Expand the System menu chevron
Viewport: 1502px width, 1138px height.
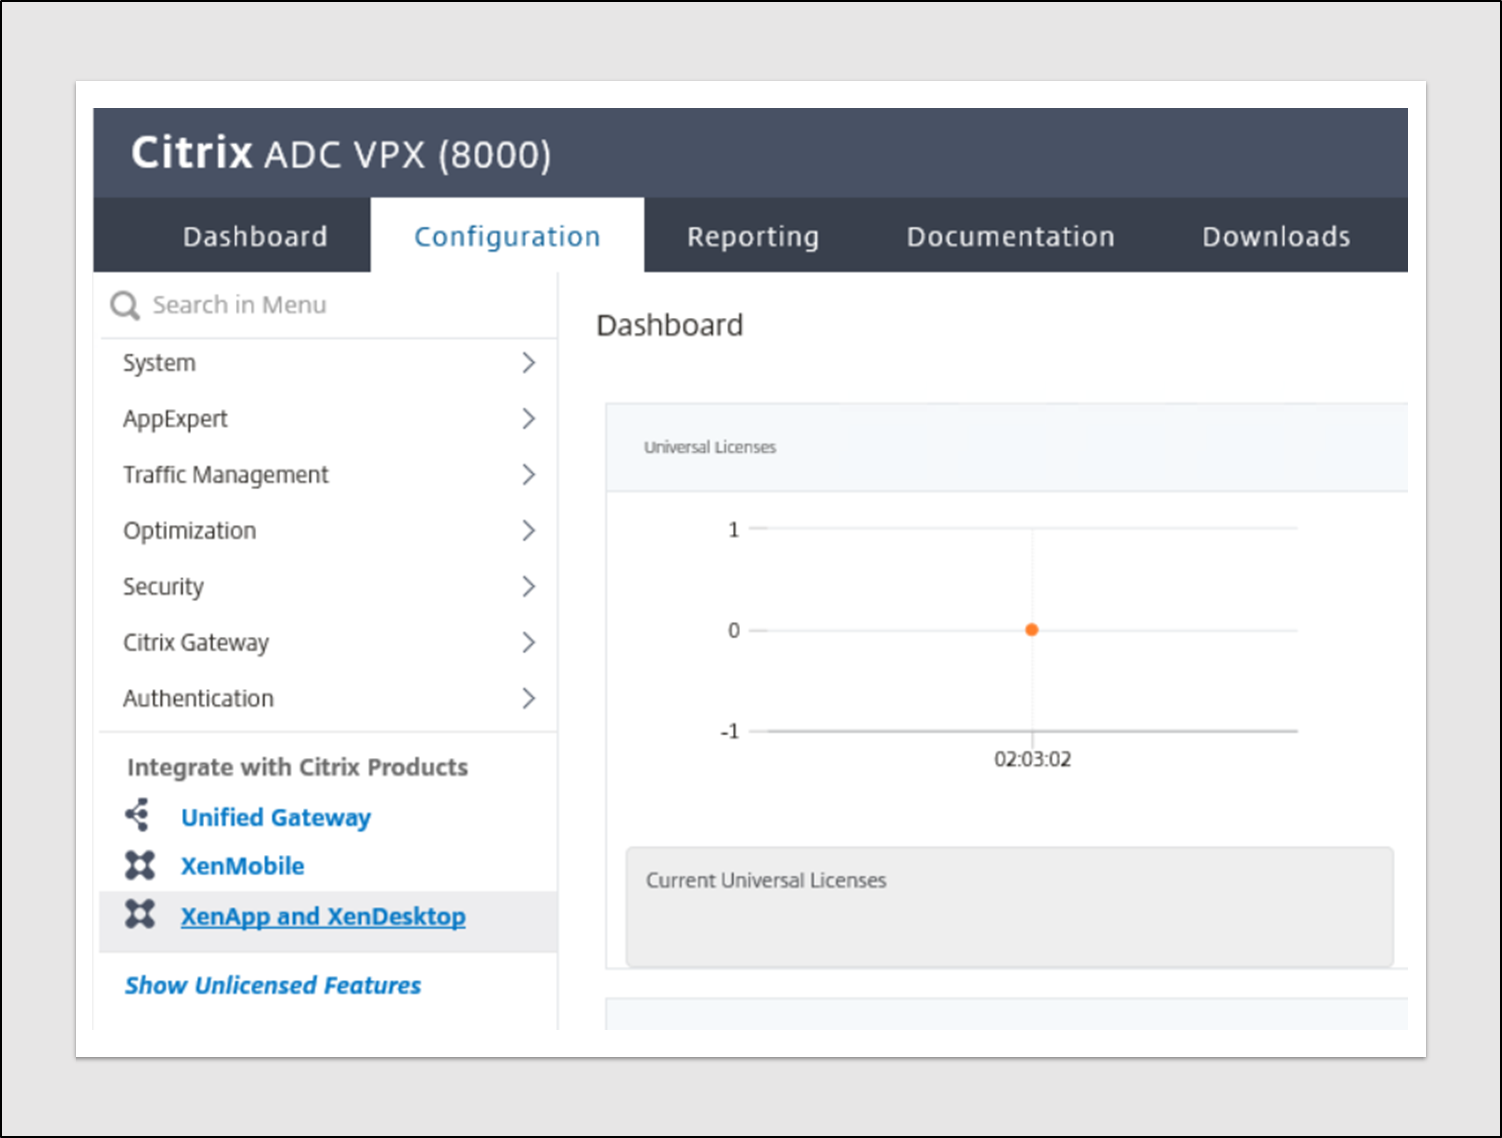tap(529, 363)
